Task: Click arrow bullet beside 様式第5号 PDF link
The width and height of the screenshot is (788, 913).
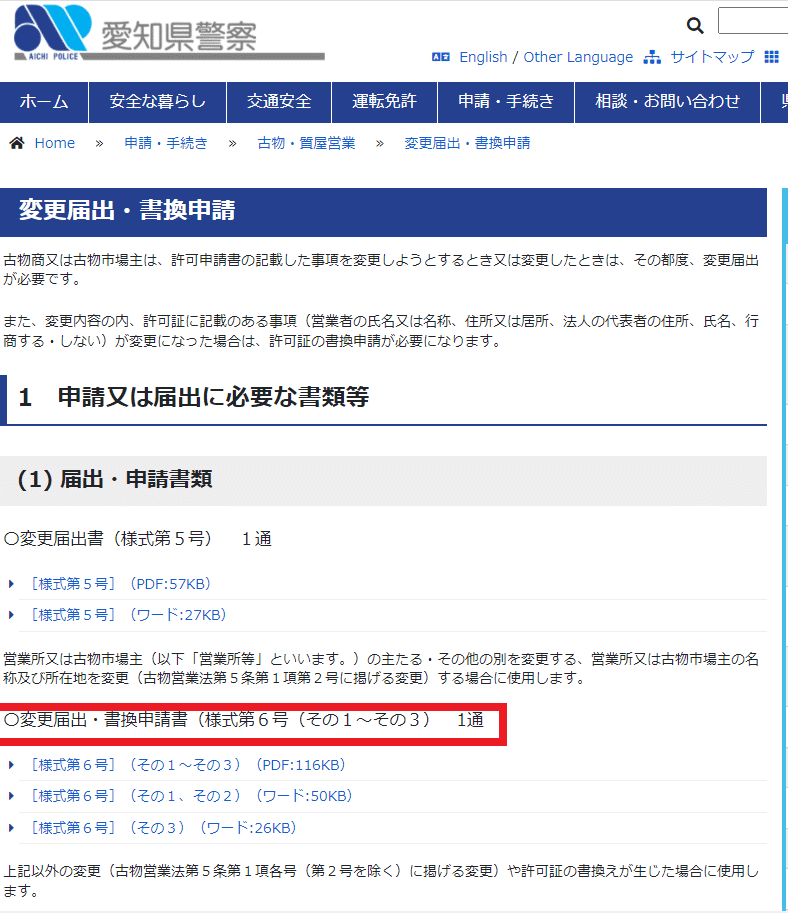Action: [x=11, y=584]
